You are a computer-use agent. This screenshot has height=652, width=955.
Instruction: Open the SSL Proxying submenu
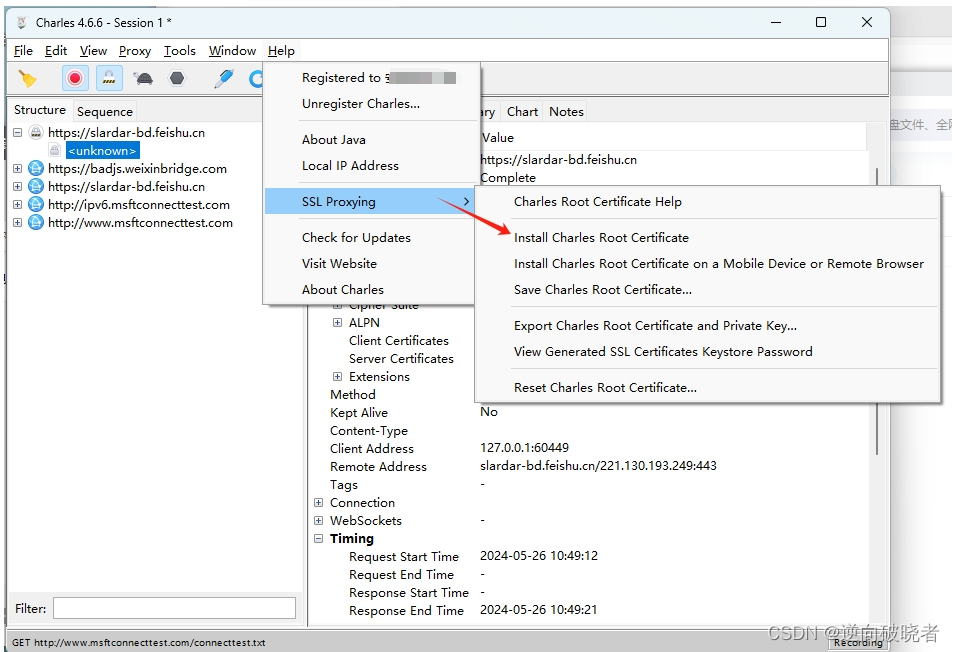click(372, 202)
